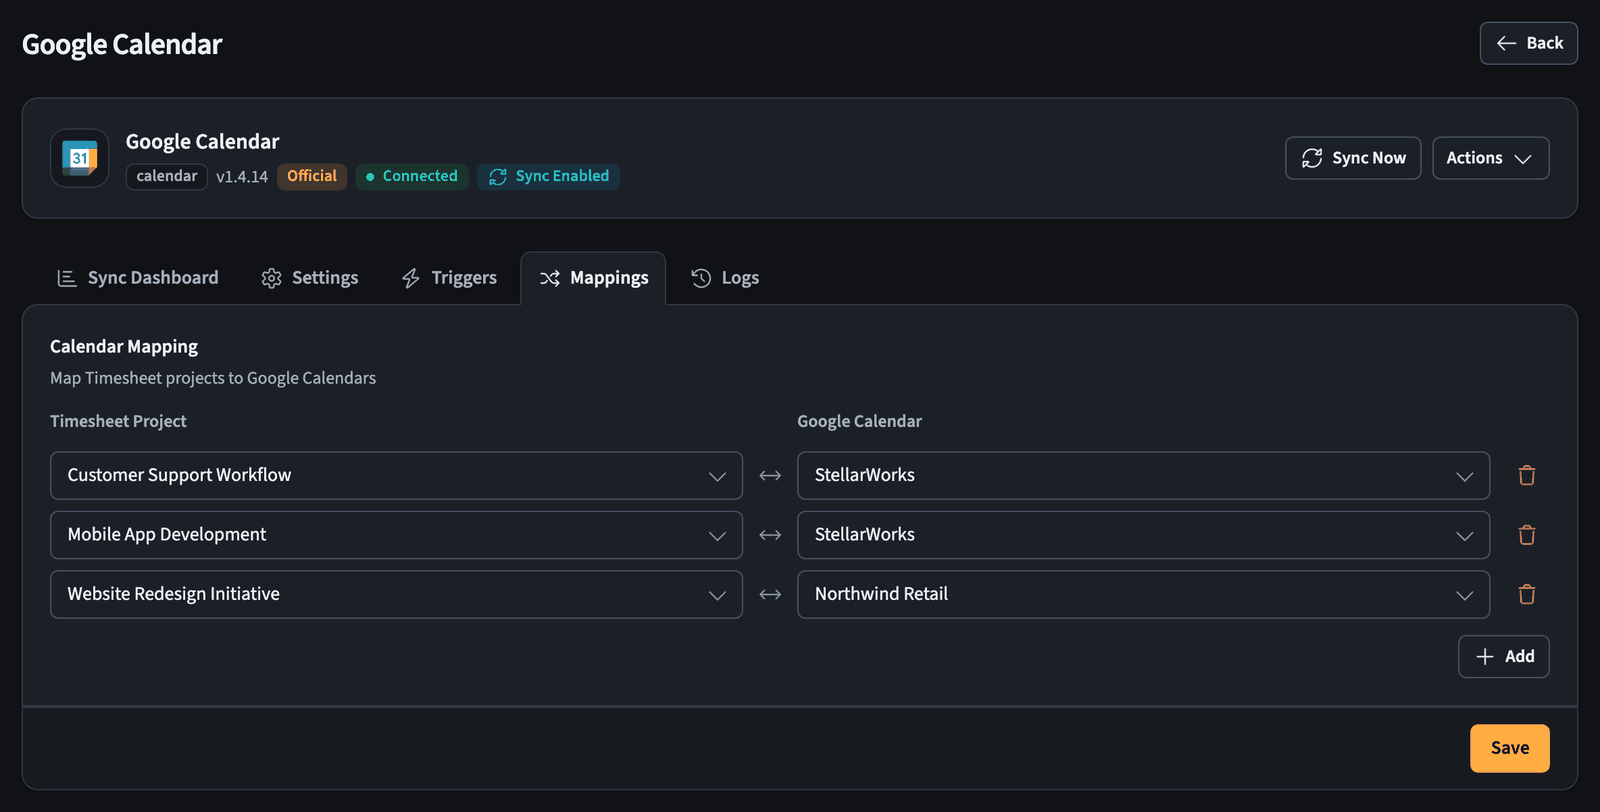1600x812 pixels.
Task: Go back using the Back button
Action: point(1529,43)
